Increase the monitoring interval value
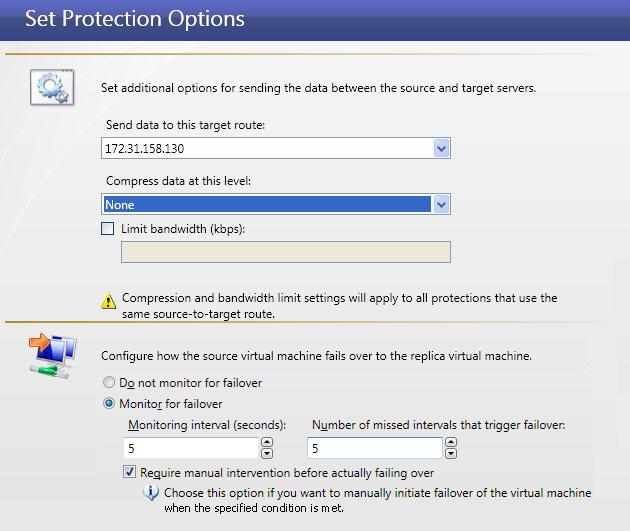630x531 pixels. 267,443
